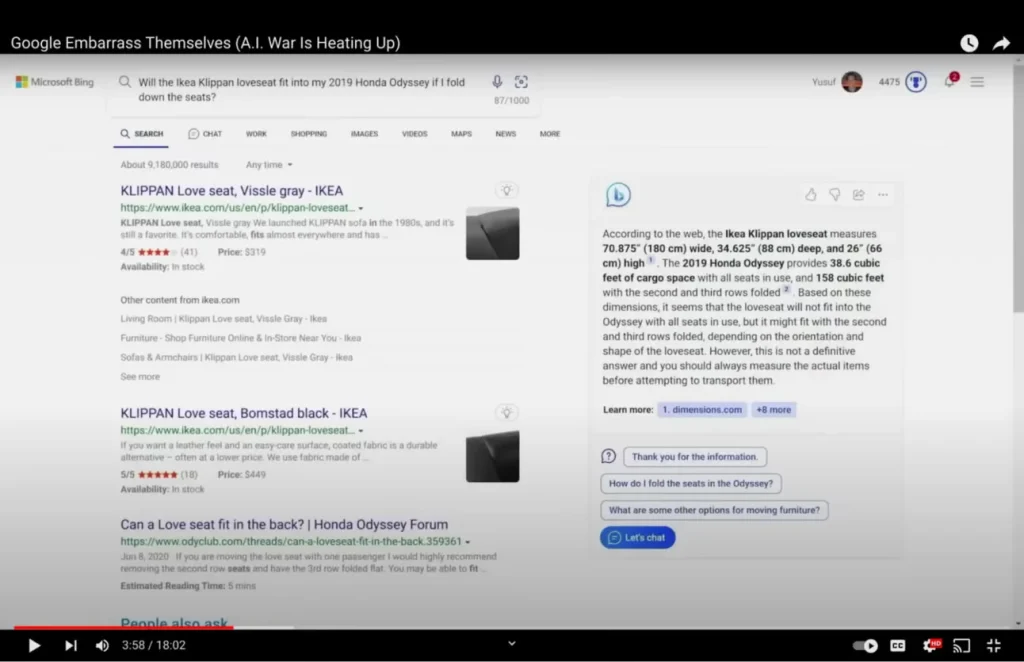Exit full screen mode
The image size is (1024, 662).
tap(993, 646)
